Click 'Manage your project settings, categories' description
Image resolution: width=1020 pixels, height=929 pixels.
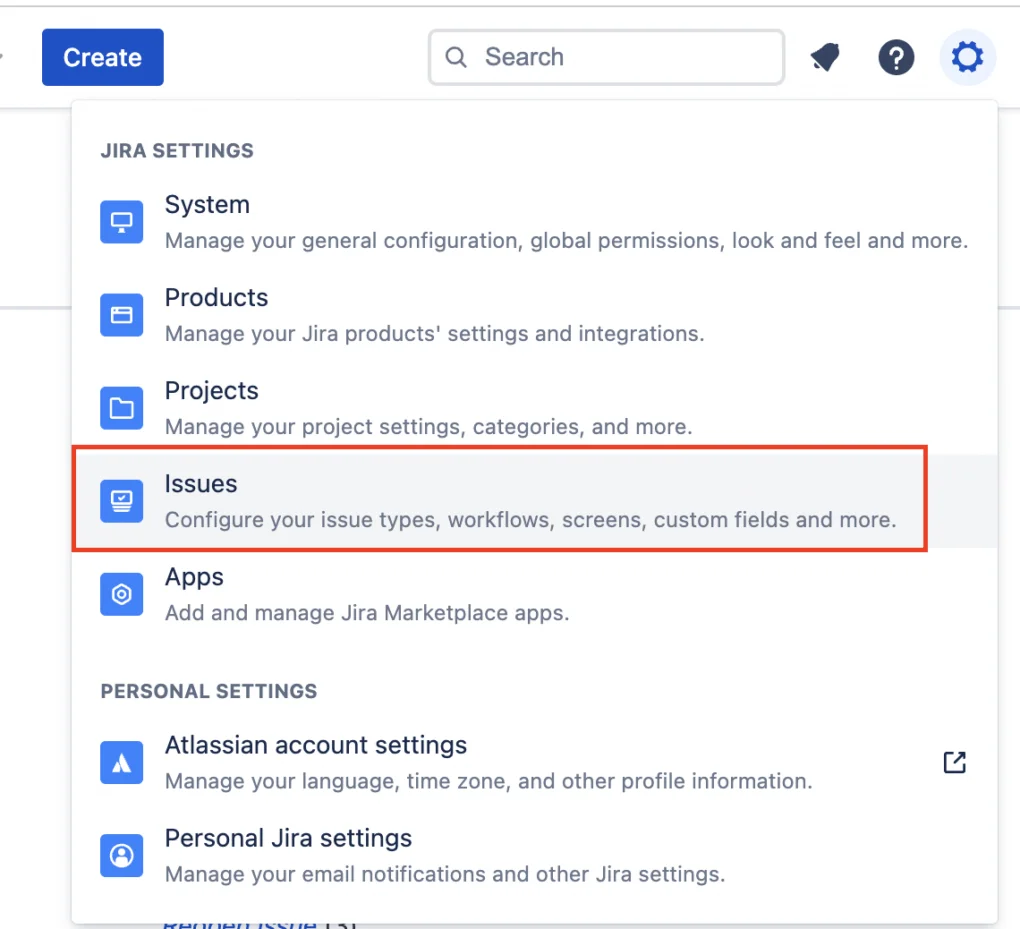click(x=429, y=427)
